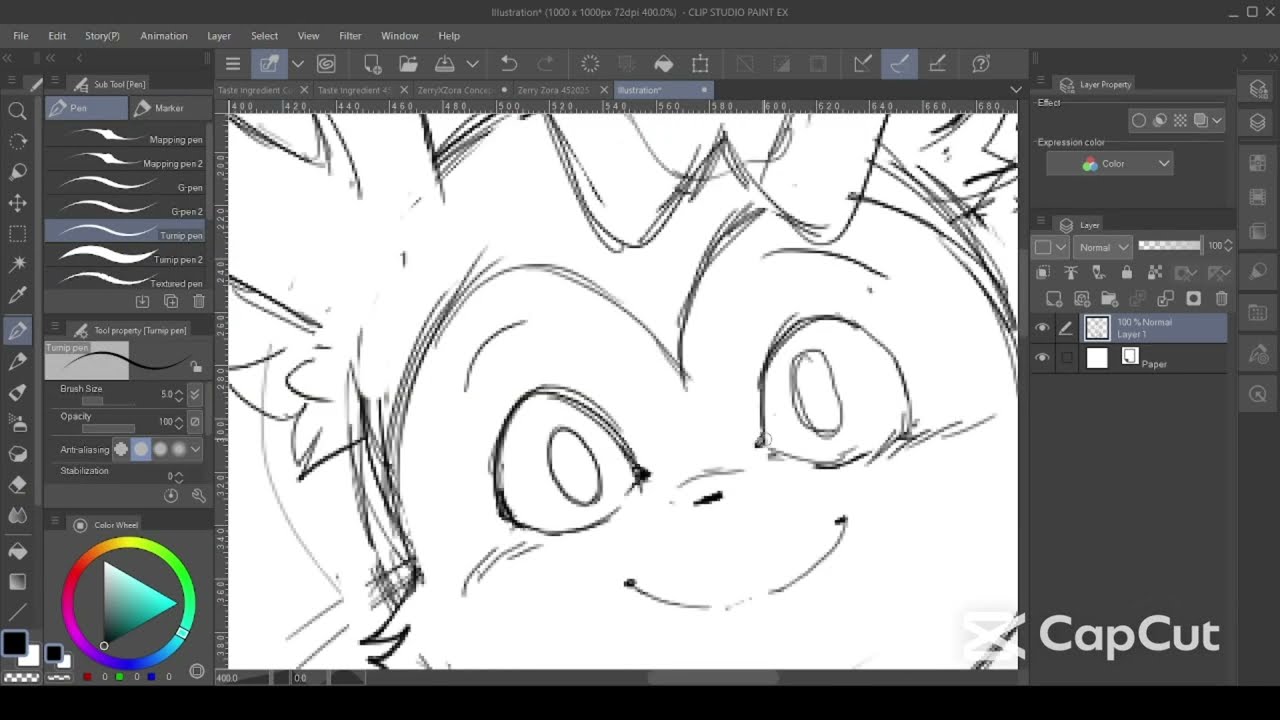
Task: Open the help question mark icon
Action: point(981,64)
